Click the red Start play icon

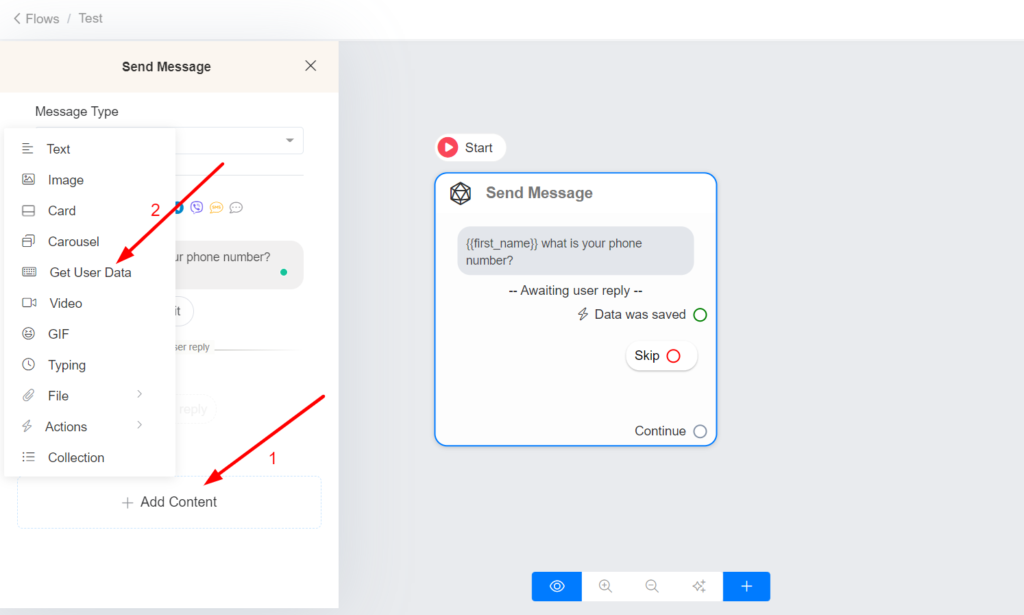pos(447,148)
